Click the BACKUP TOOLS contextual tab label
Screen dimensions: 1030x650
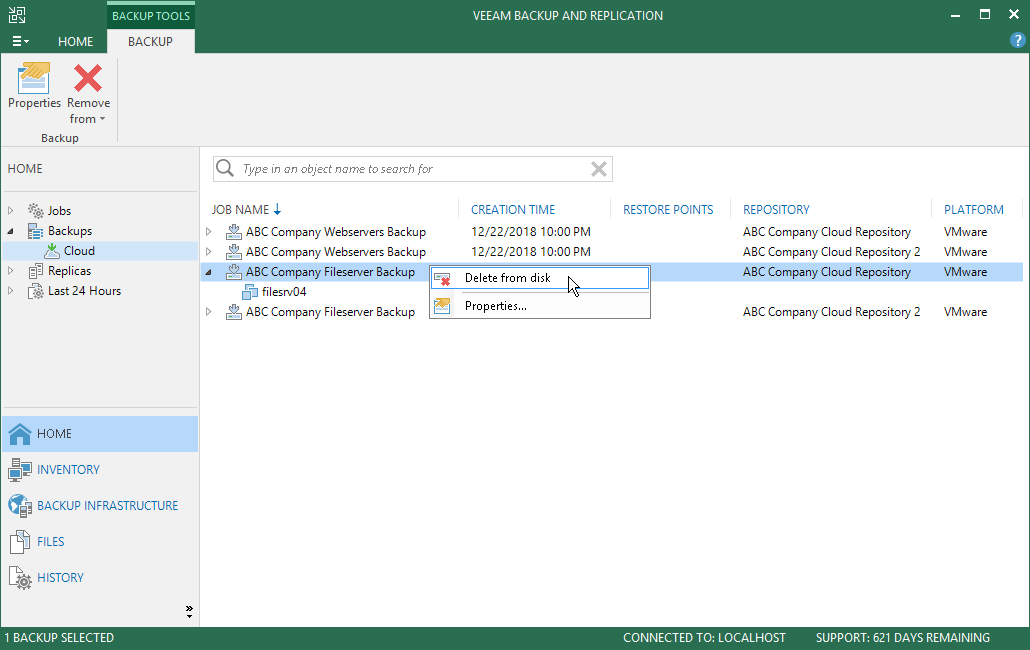(151, 16)
